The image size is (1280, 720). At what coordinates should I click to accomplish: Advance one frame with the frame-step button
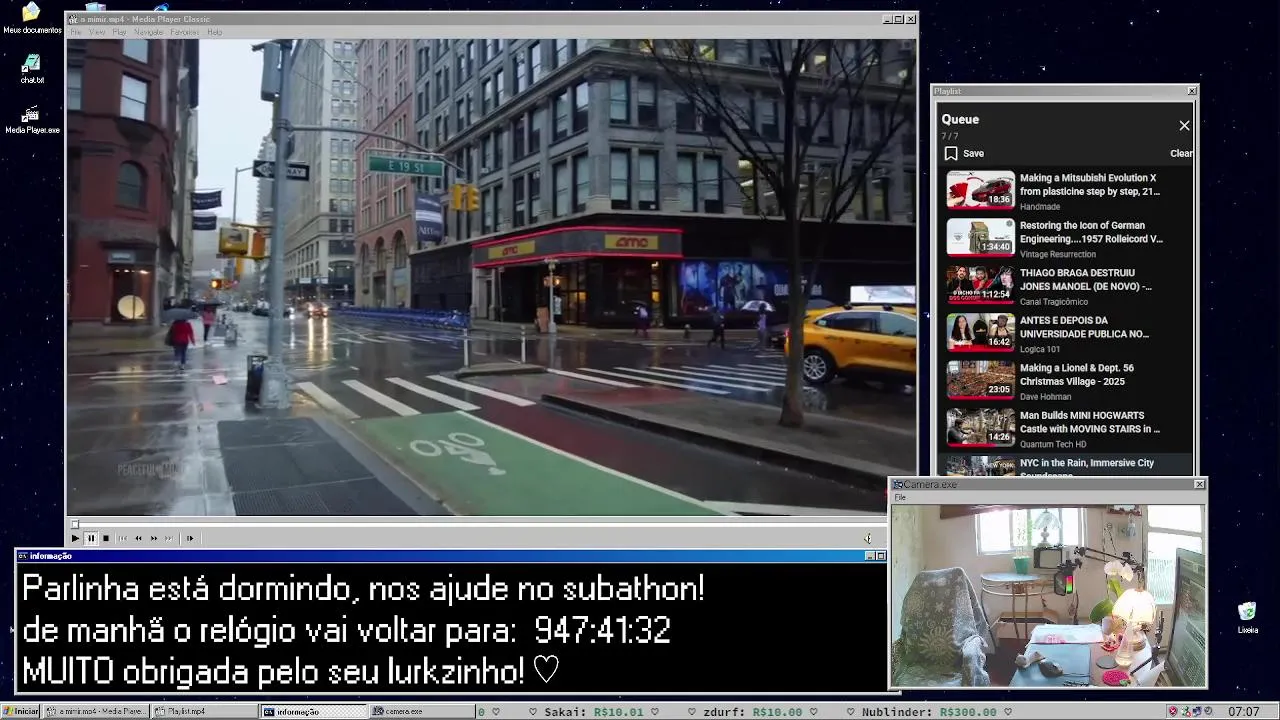point(190,538)
